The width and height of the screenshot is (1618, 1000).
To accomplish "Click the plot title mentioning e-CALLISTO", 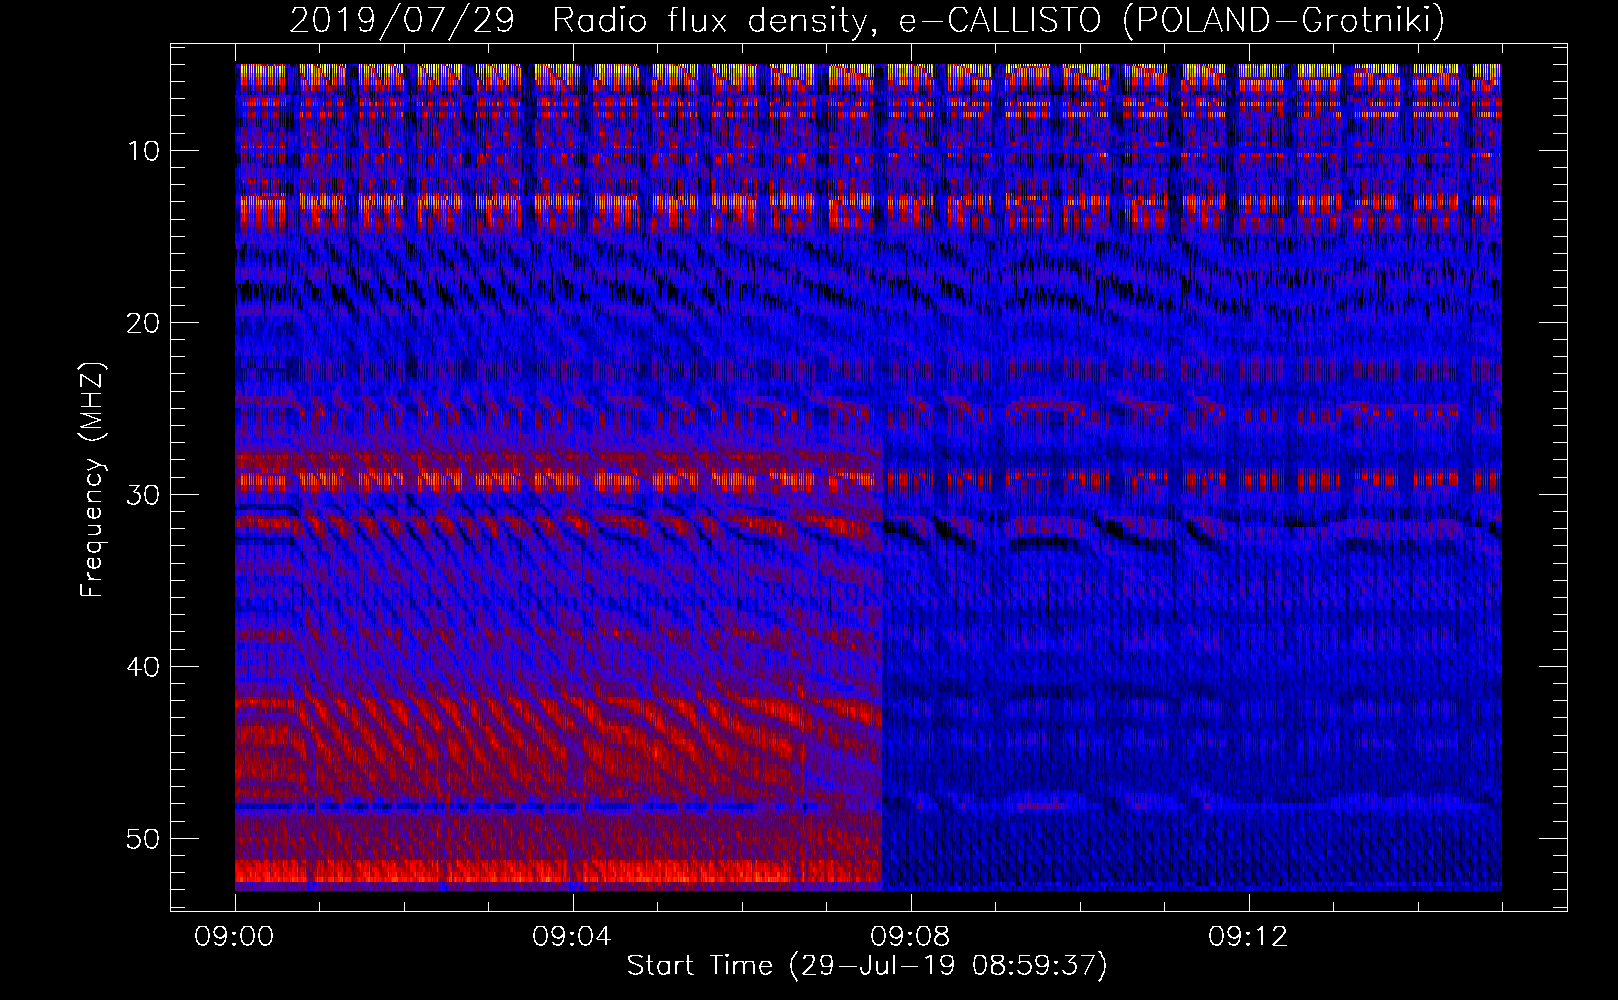I will click(867, 20).
